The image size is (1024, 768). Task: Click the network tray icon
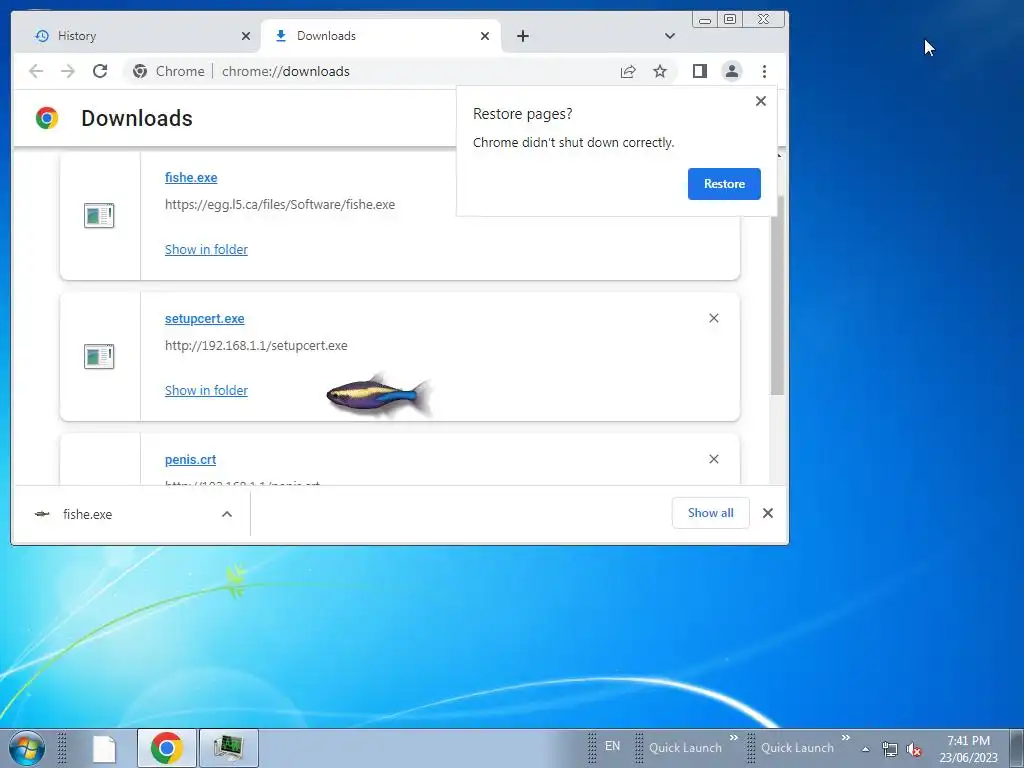coord(889,749)
